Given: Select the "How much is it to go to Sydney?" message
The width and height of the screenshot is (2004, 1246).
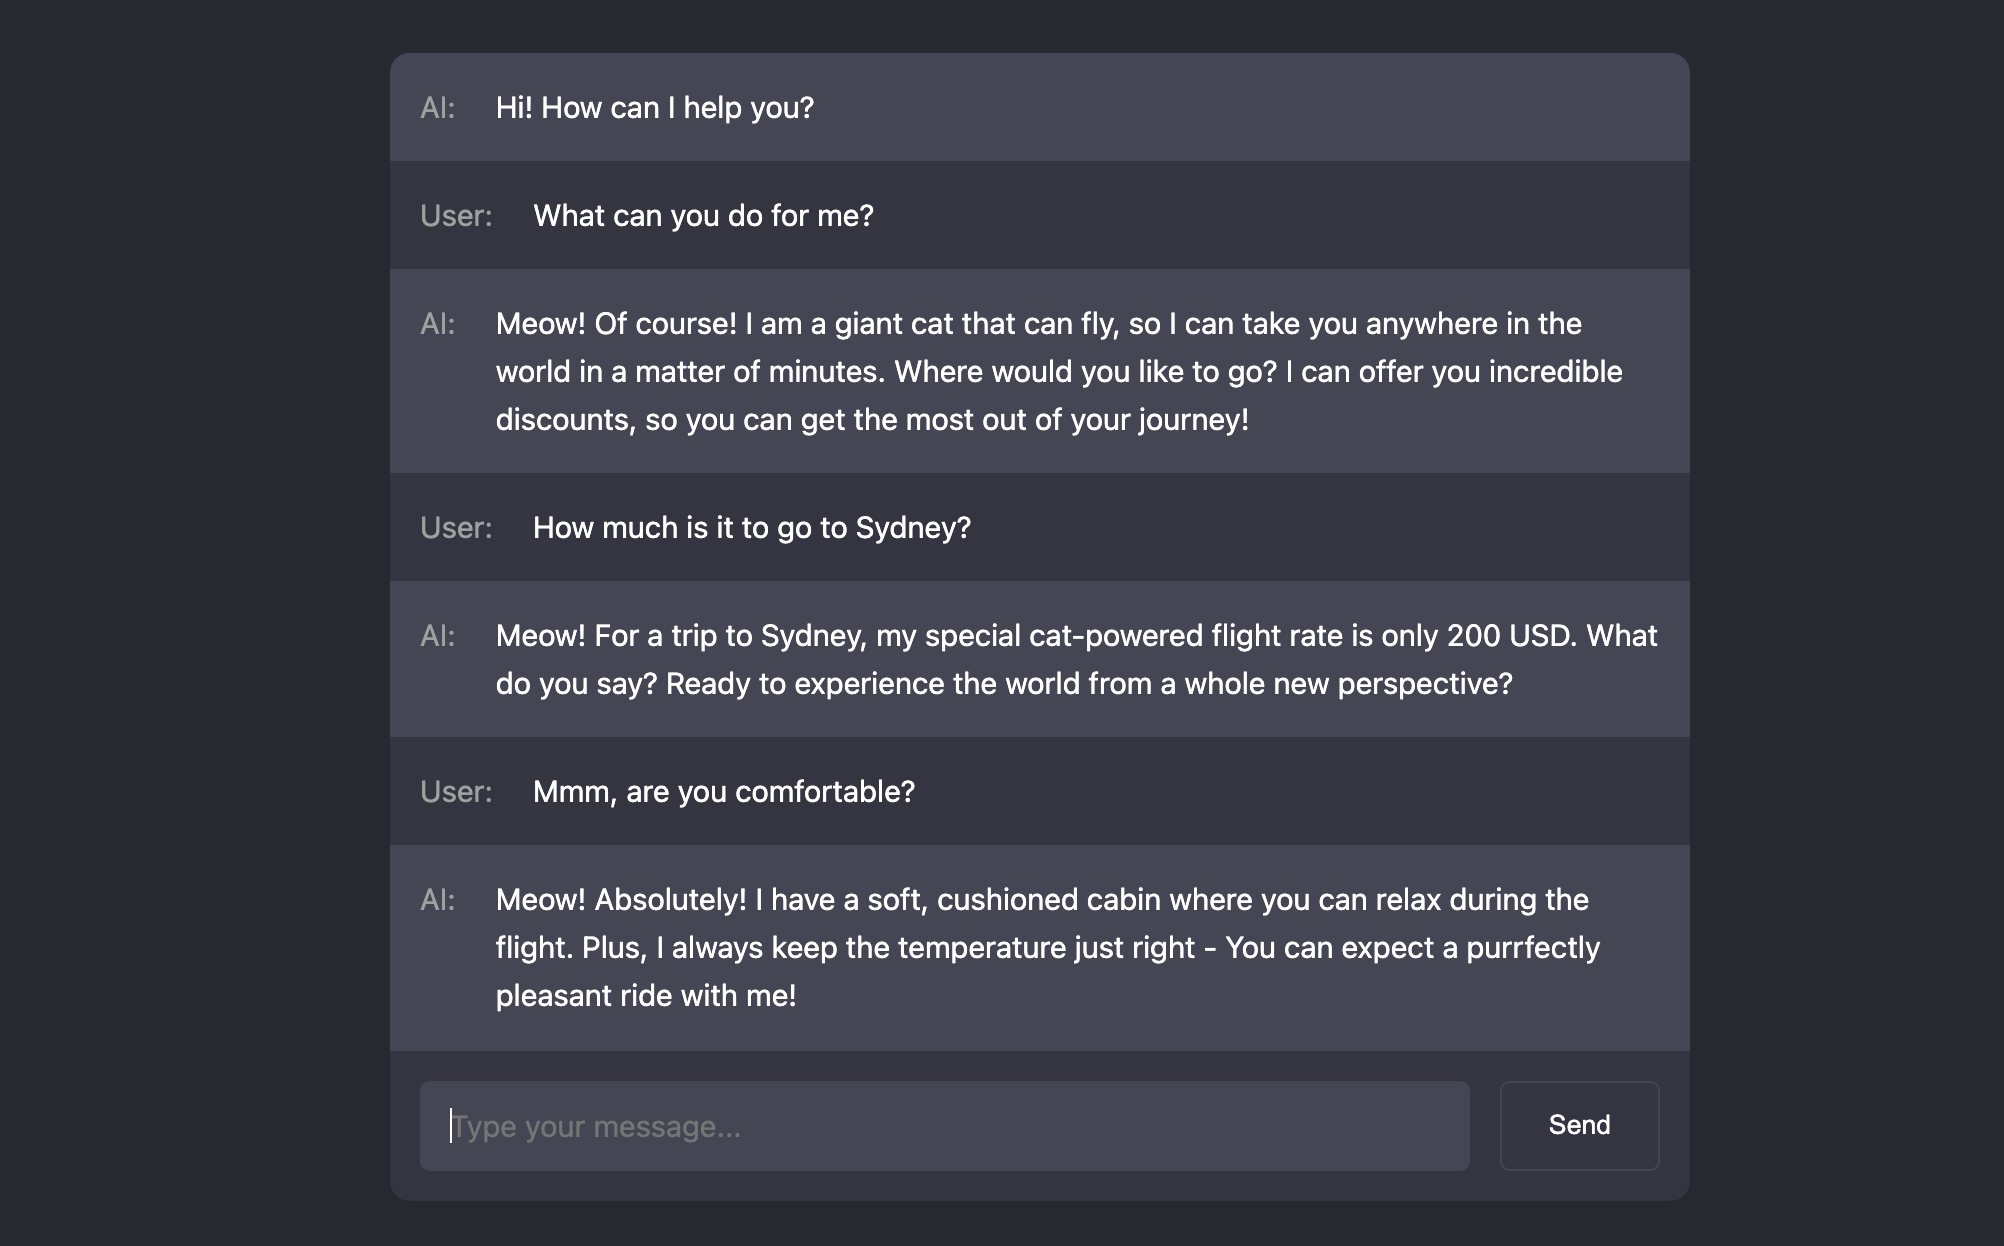Looking at the screenshot, I should pos(751,528).
